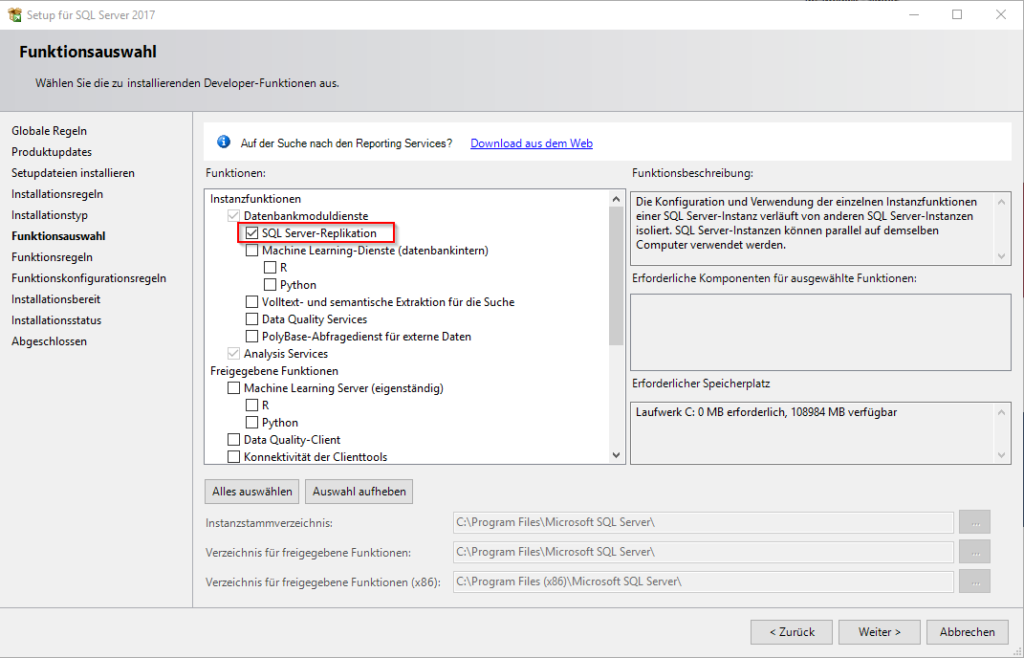This screenshot has height=658, width=1024.
Task: Toggle the SQL Server-Replikation checkbox
Action: point(252,233)
